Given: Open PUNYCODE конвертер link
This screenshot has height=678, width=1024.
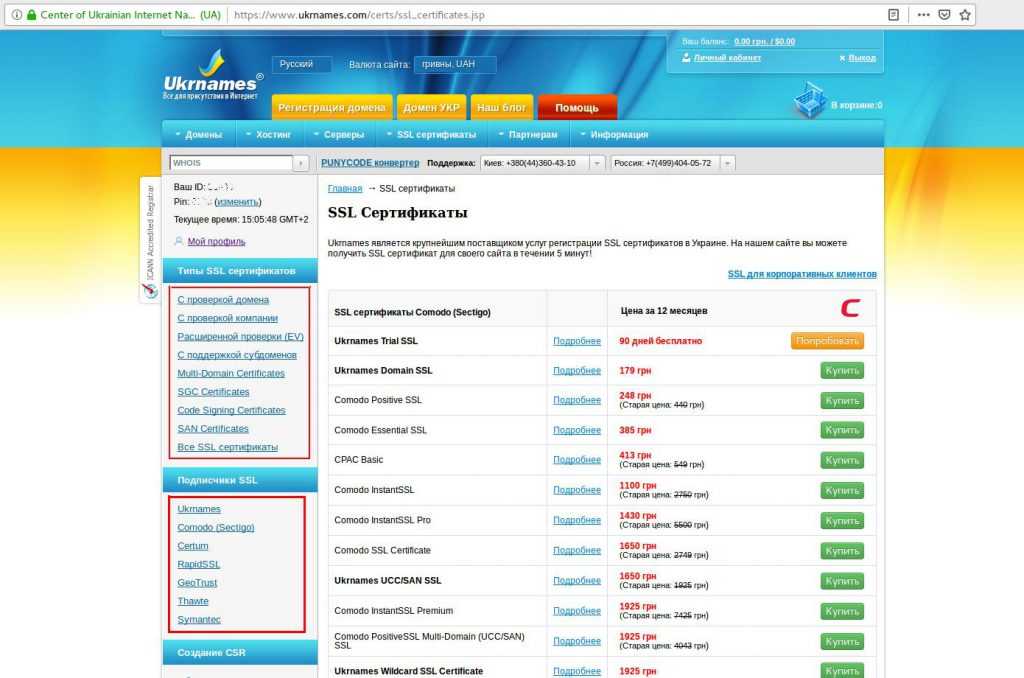Looking at the screenshot, I should 370,163.
